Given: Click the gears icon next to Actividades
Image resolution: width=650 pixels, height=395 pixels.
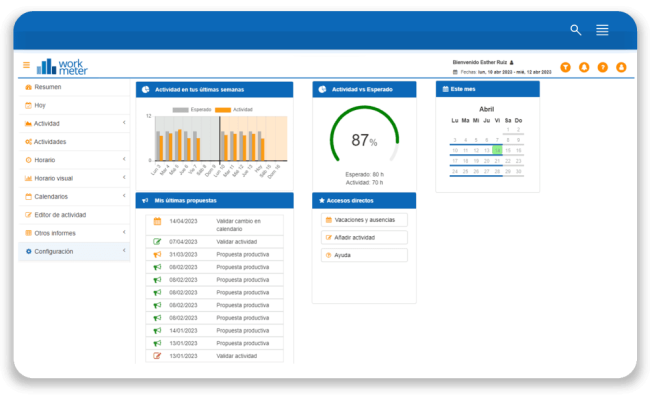Looking at the screenshot, I should pyautogui.click(x=28, y=142).
